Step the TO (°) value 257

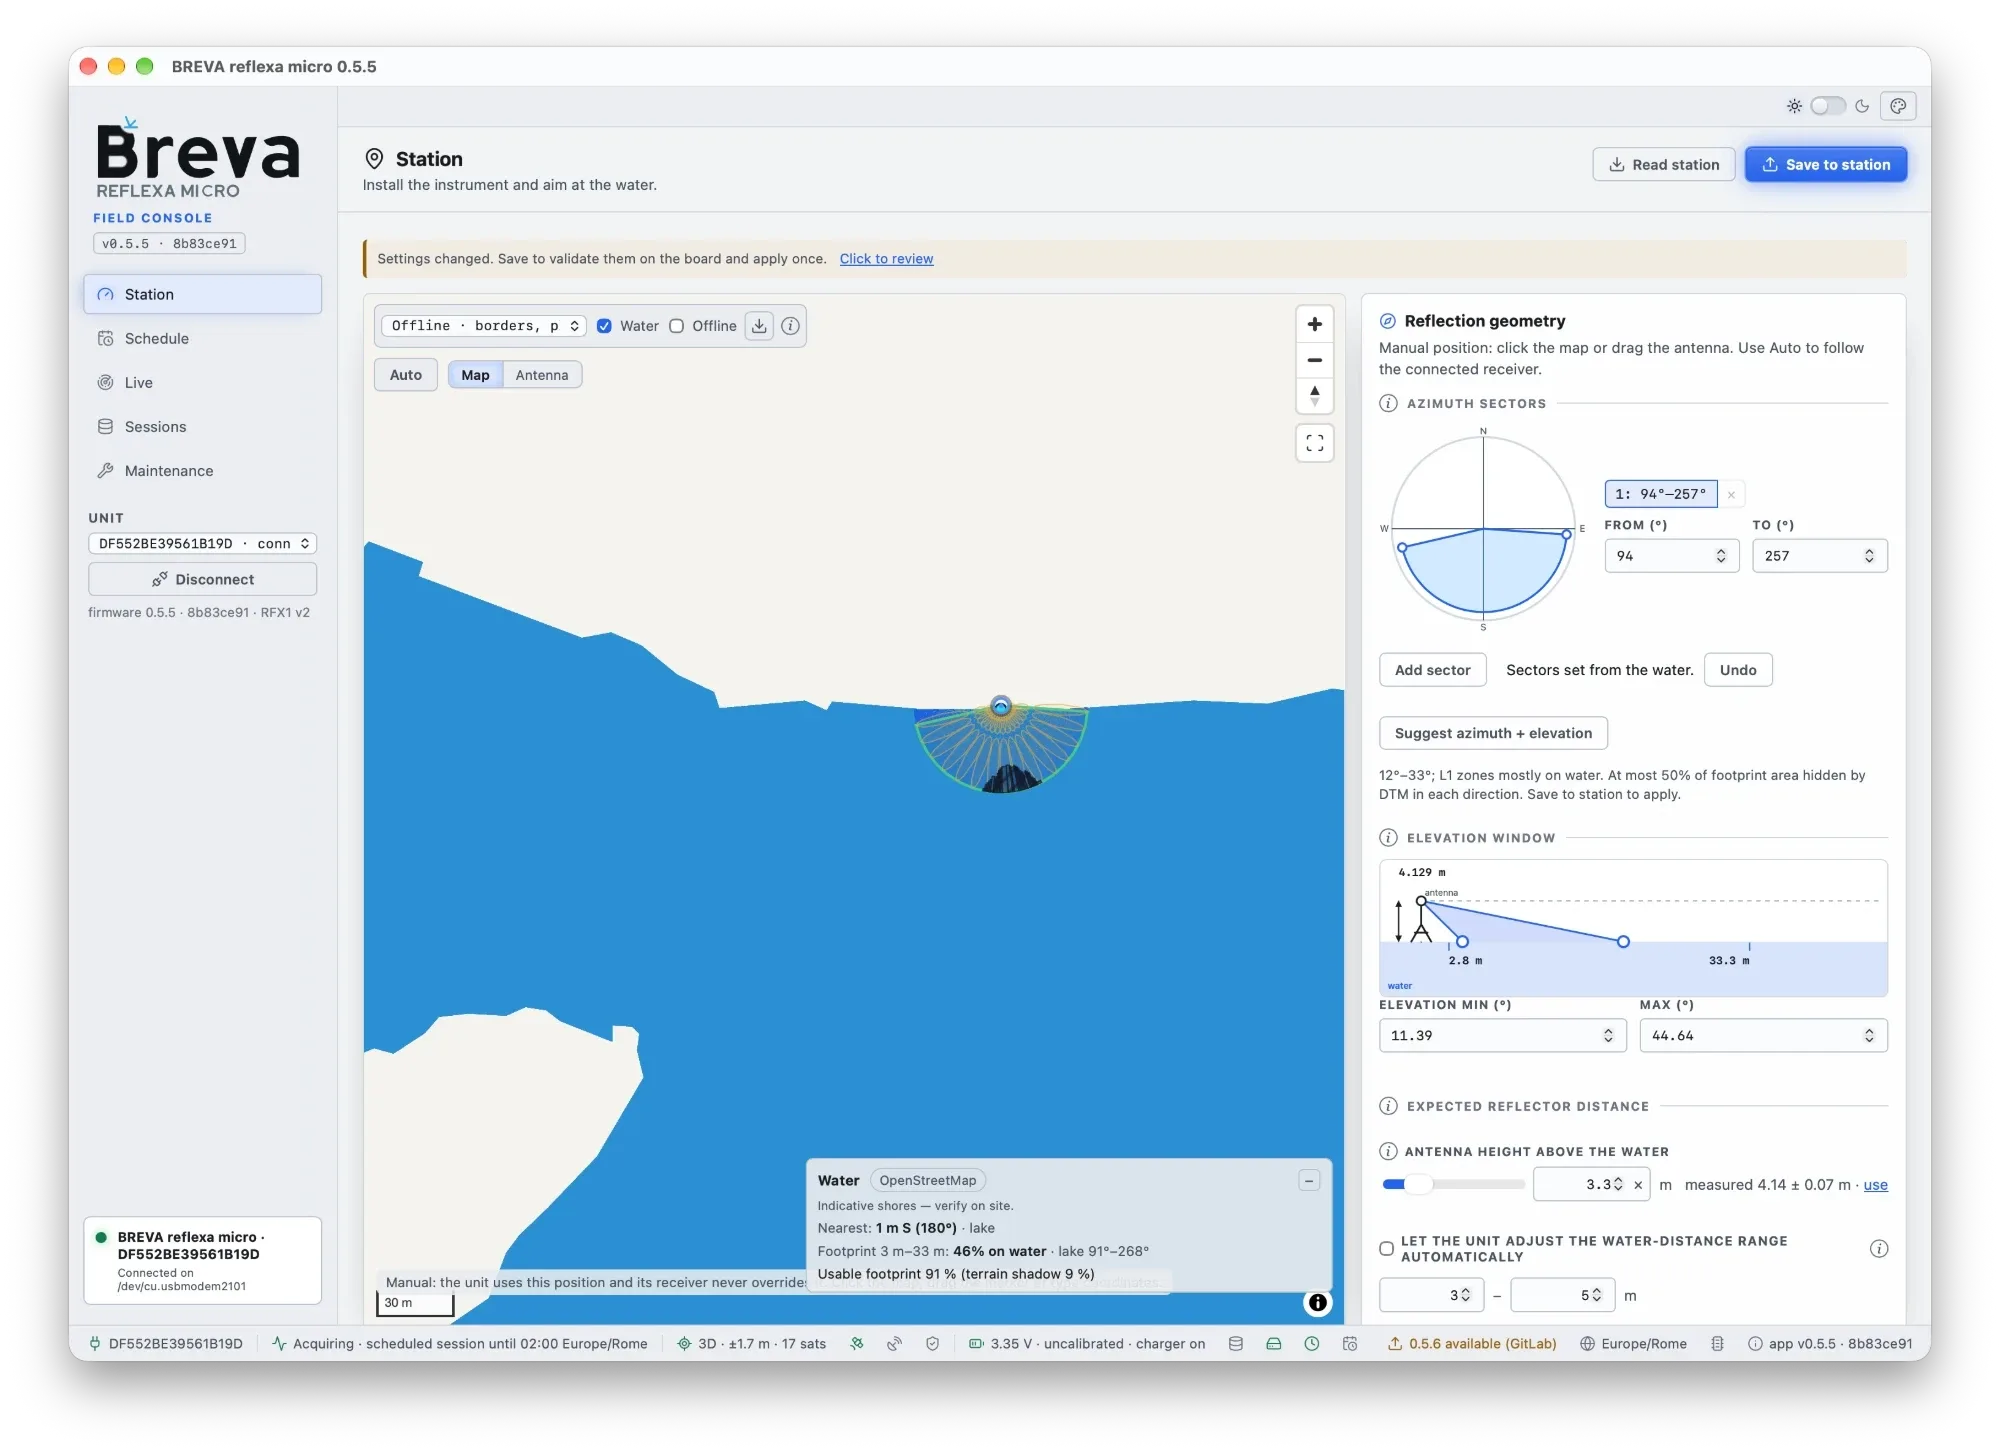click(1868, 556)
